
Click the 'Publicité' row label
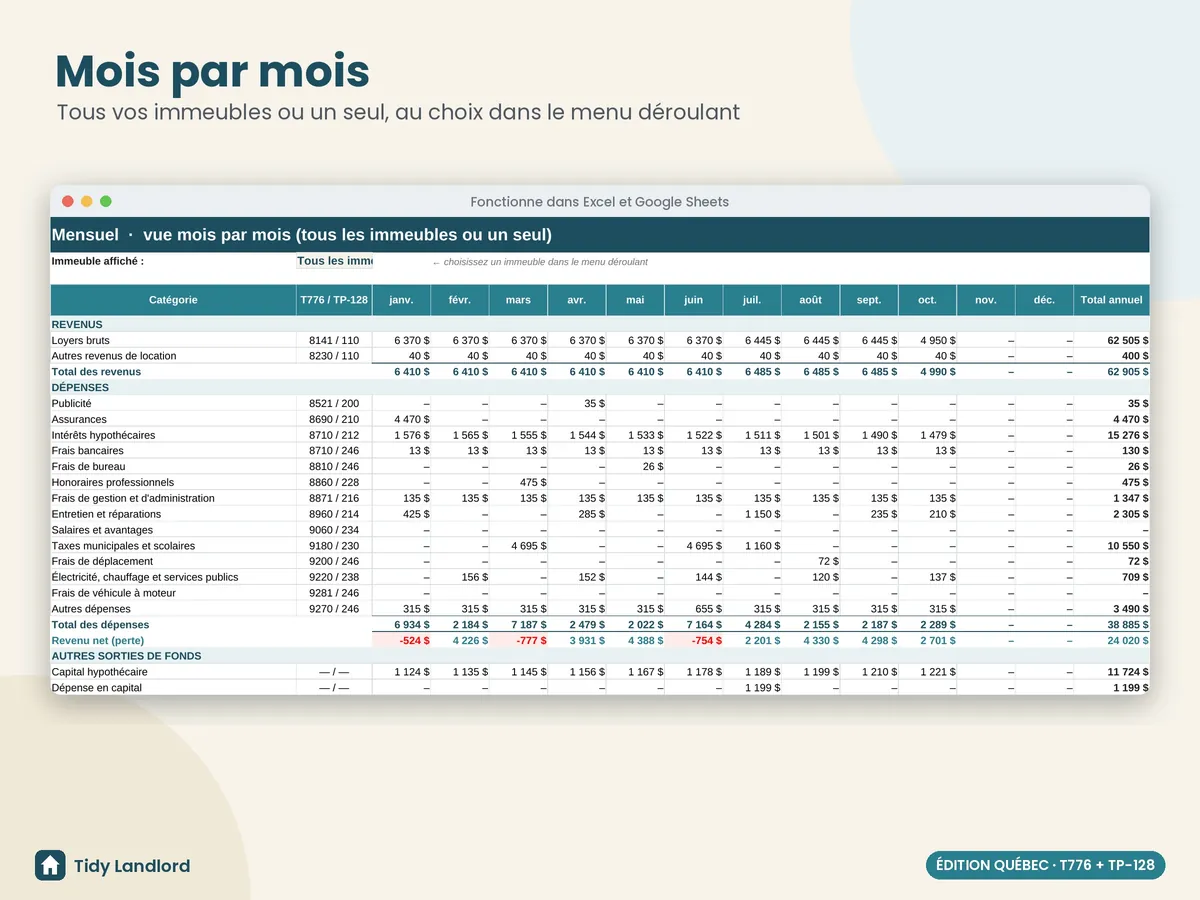(x=72, y=403)
